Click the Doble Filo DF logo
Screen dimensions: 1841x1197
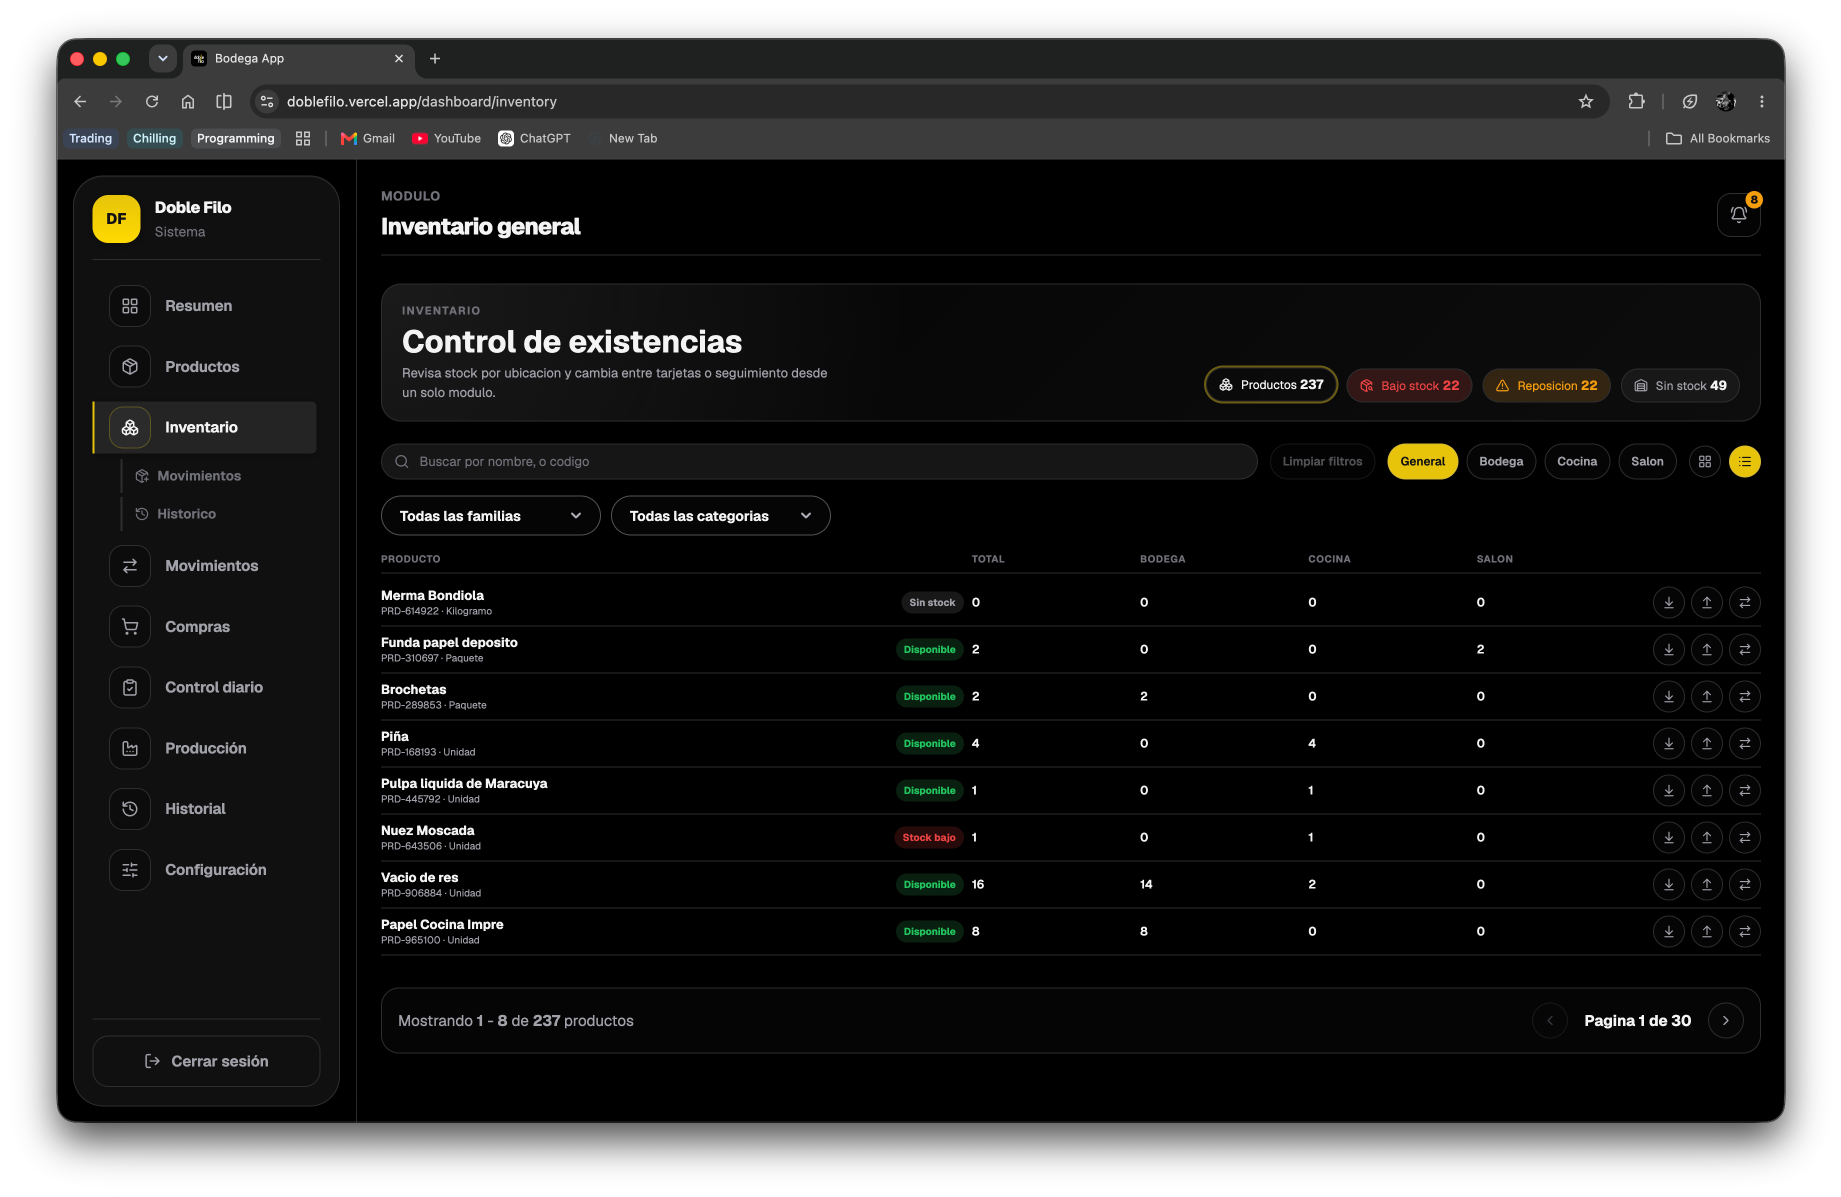[x=116, y=219]
